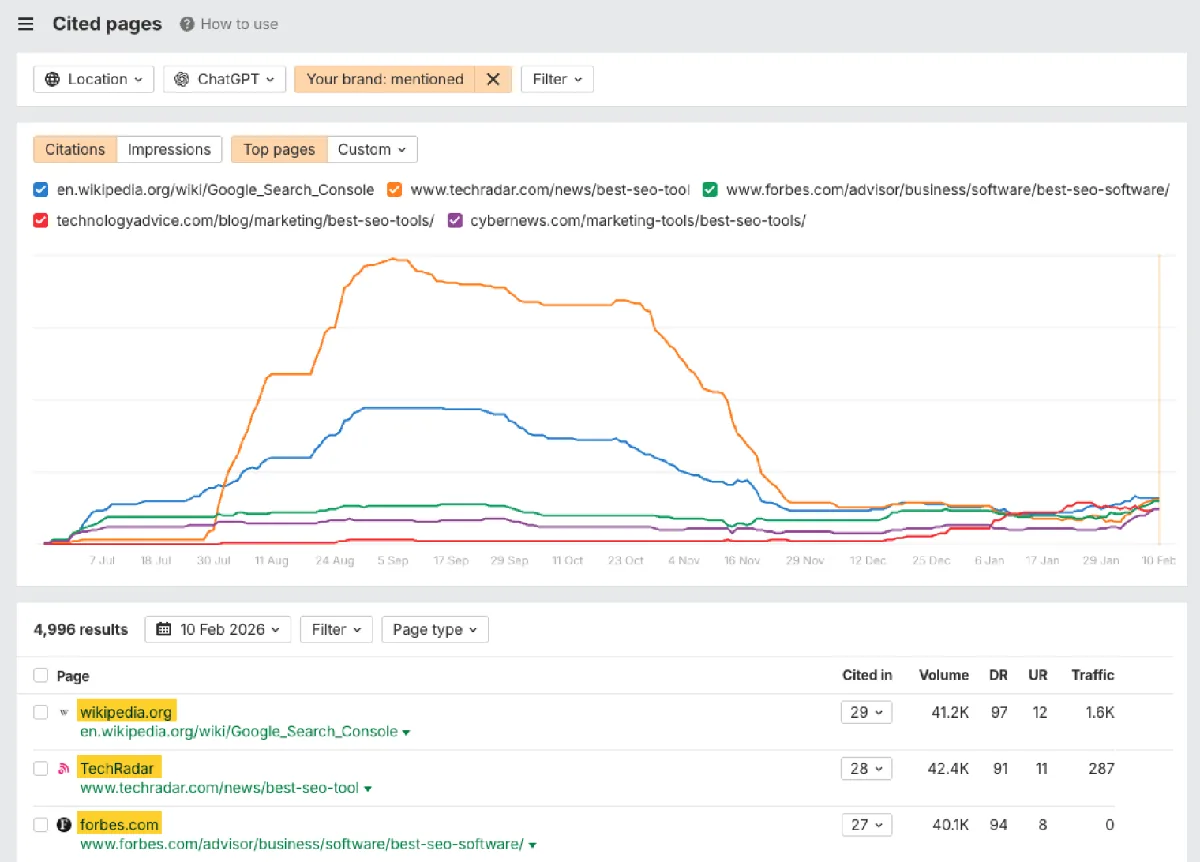Click the TechRadar favicon icon
This screenshot has height=862, width=1200.
(64, 768)
